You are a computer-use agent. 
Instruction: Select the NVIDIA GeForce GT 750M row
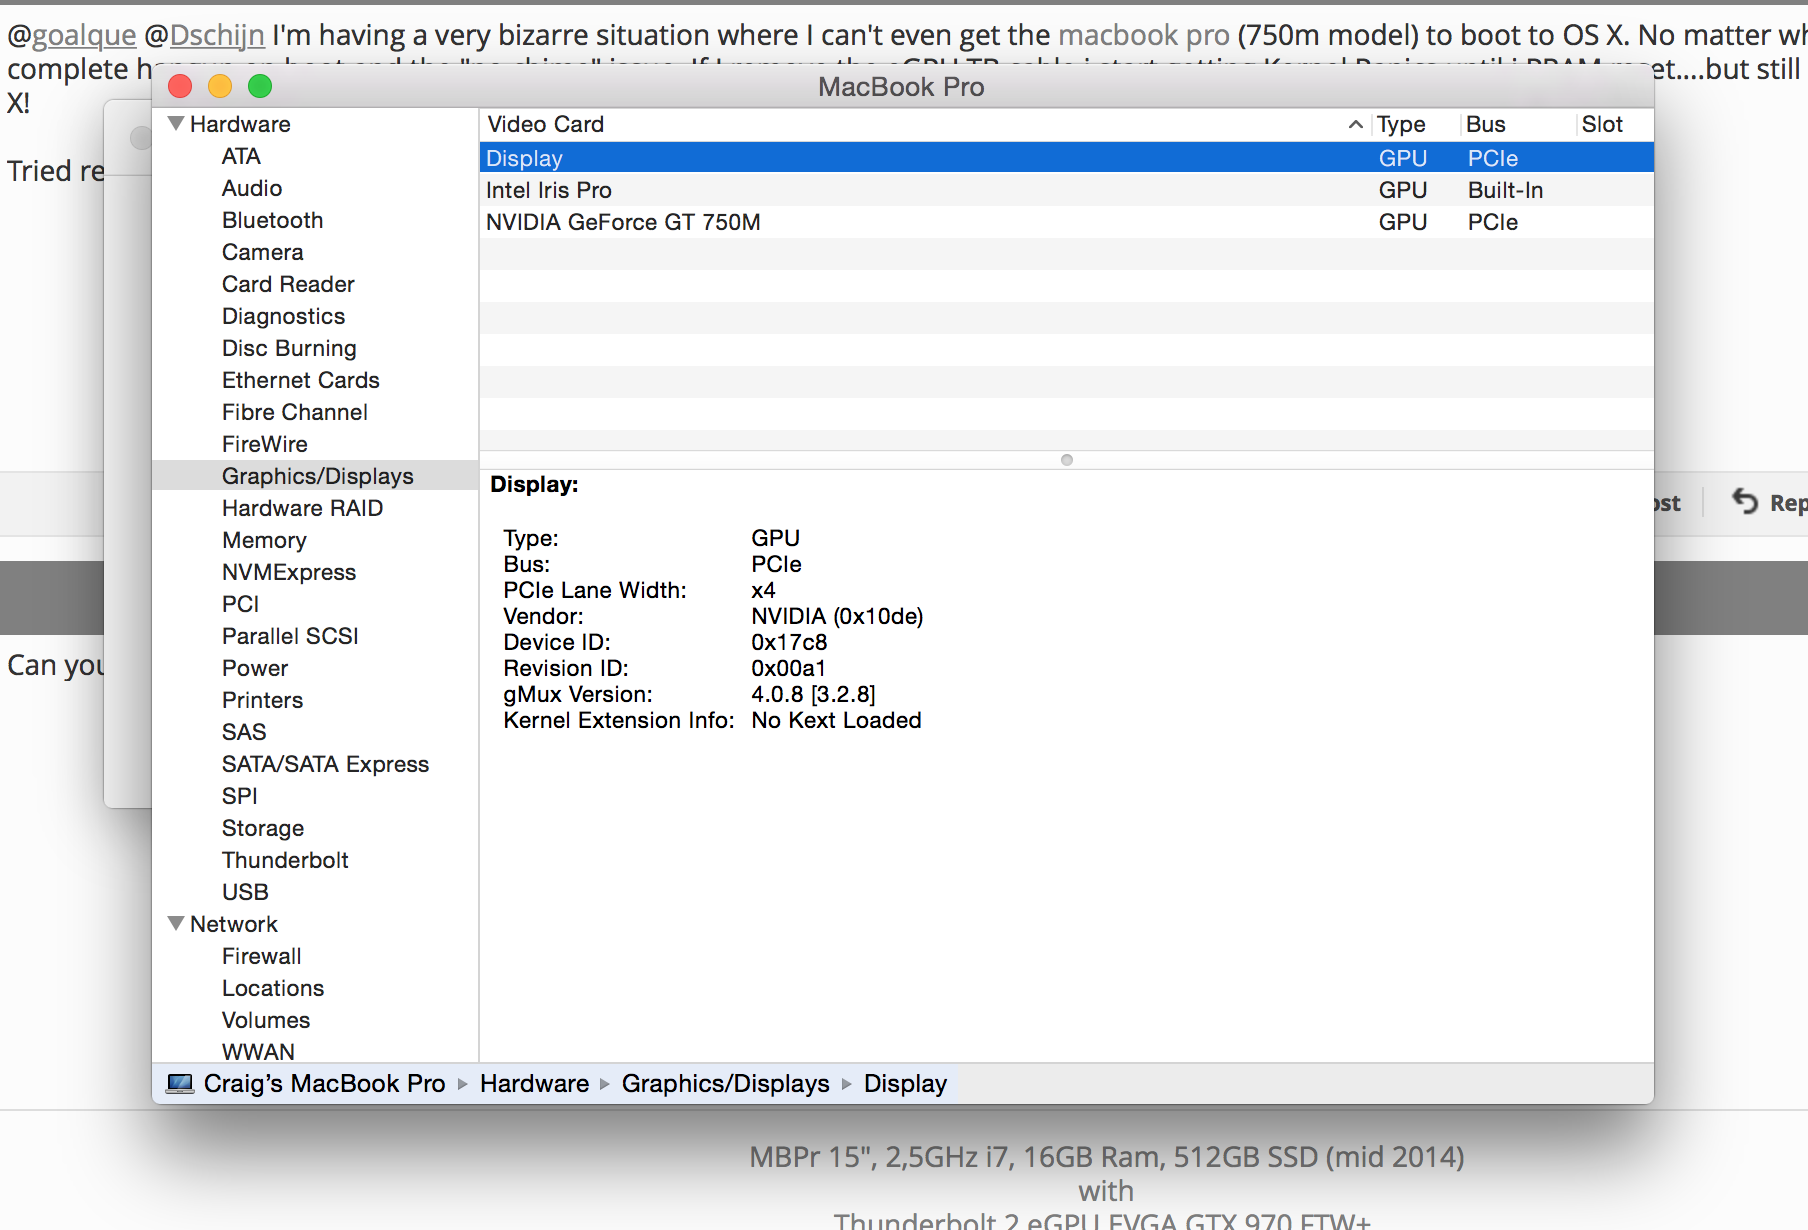[1066, 222]
